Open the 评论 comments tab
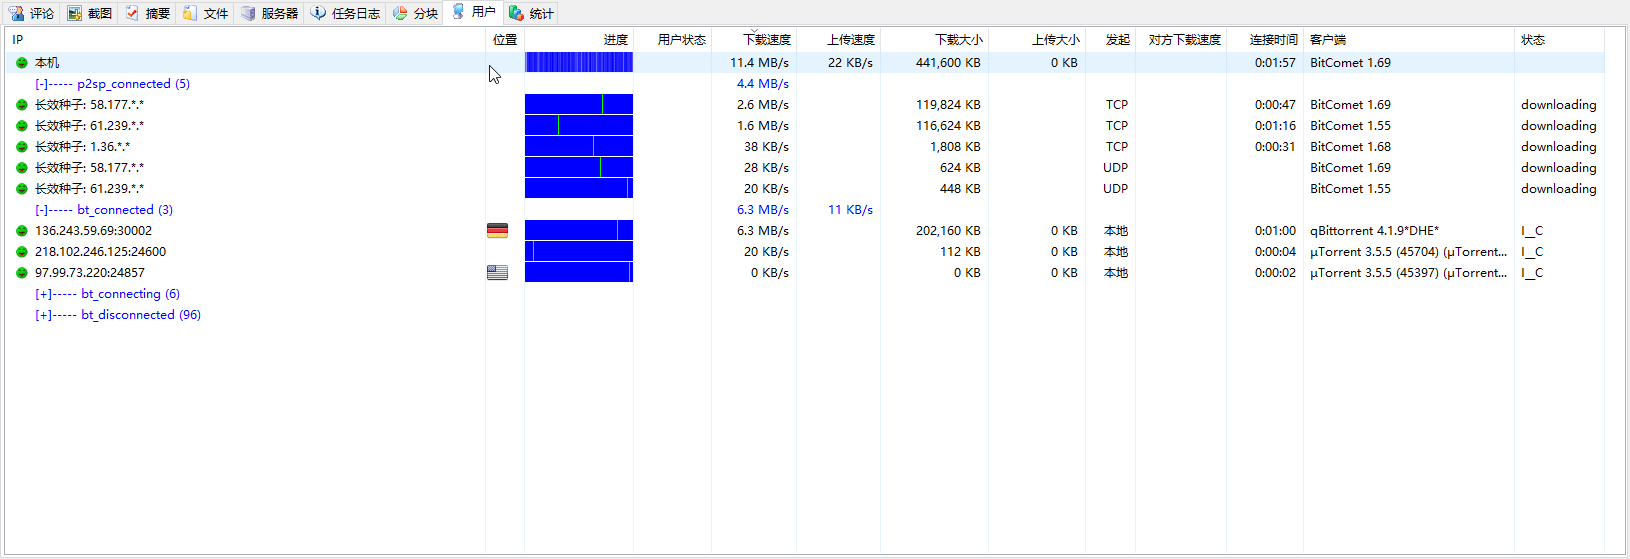Screen dimensions: 1630x559 click(31, 13)
